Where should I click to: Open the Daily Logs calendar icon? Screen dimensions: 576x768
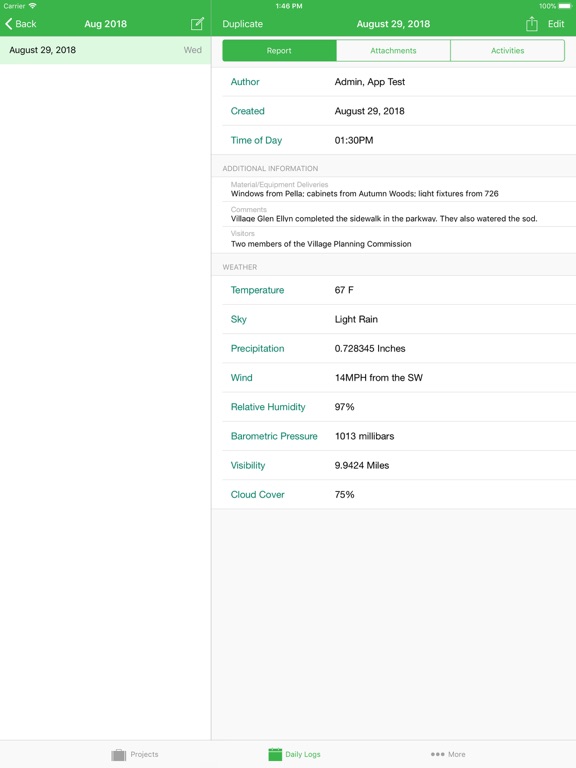point(275,754)
